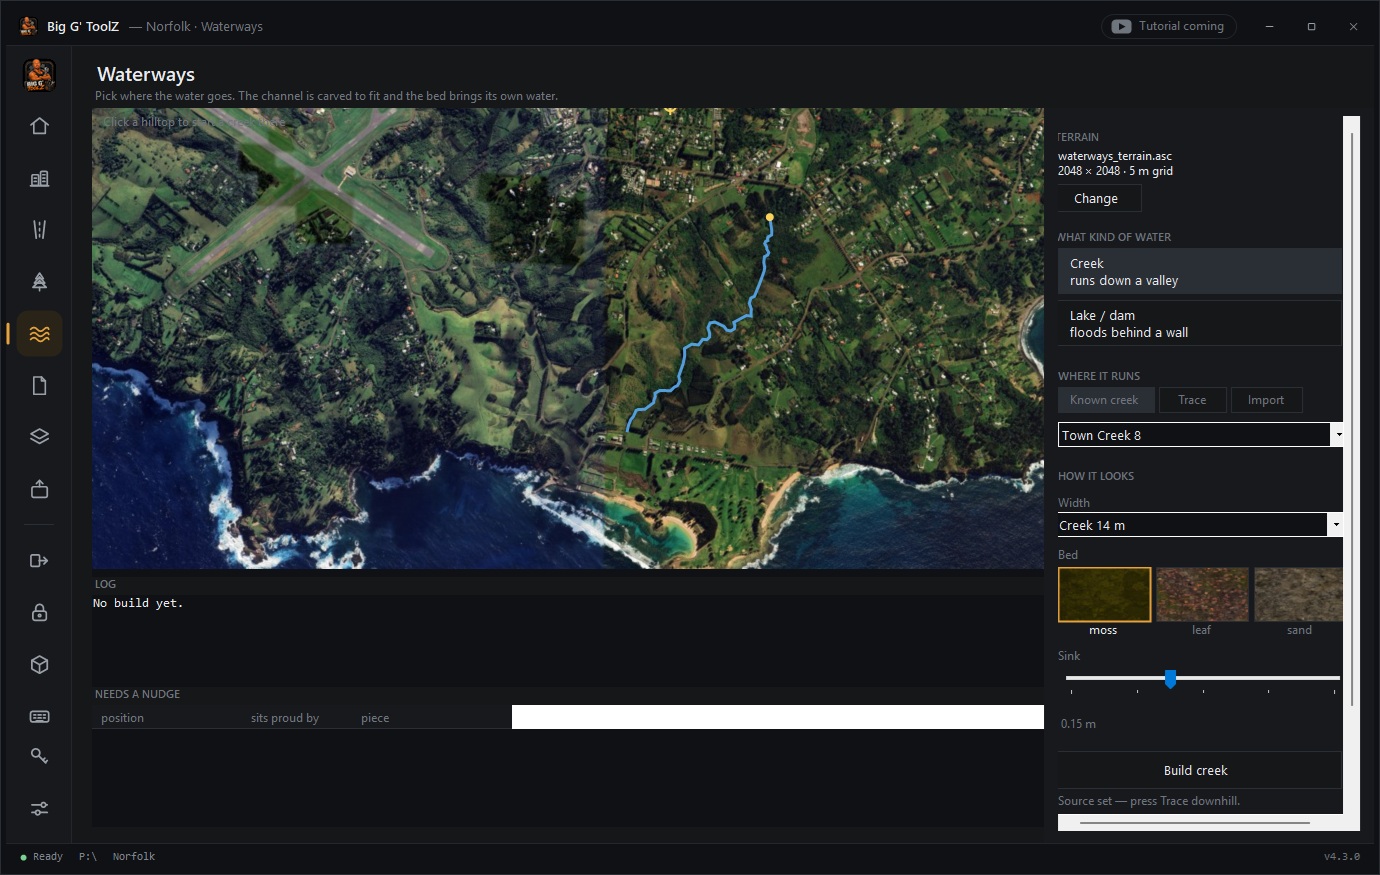Switch to the Import tab

click(1266, 400)
